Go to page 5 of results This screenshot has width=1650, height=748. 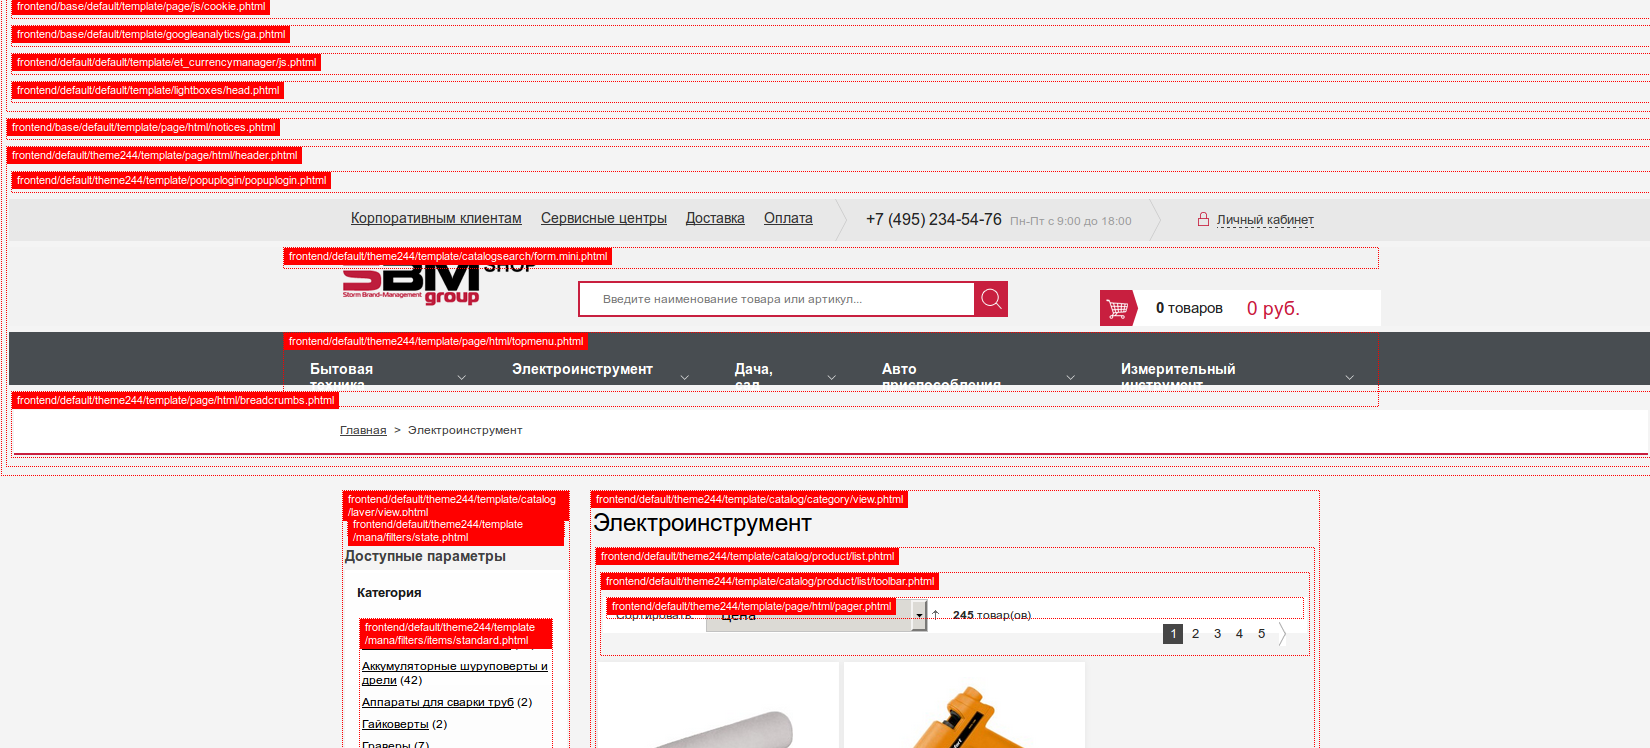coord(1261,634)
